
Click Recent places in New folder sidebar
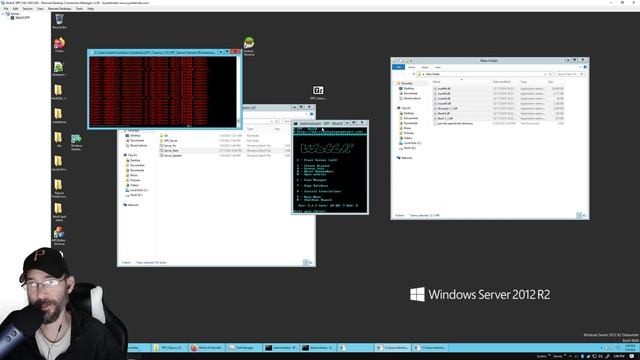pyautogui.click(x=411, y=98)
